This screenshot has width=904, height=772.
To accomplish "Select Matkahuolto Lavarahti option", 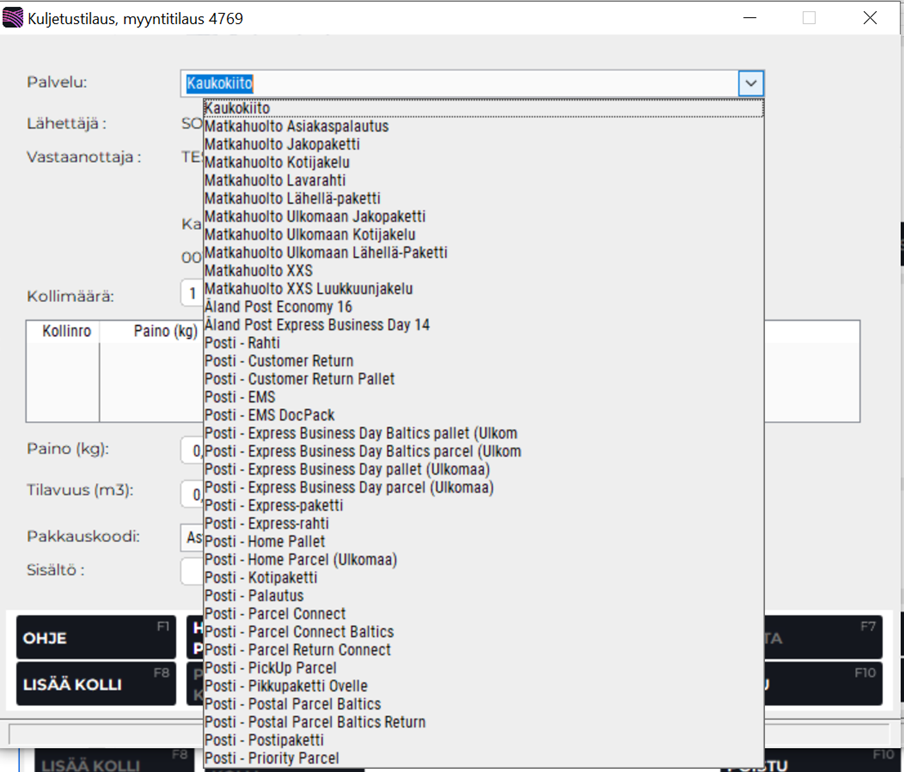I will (x=276, y=181).
